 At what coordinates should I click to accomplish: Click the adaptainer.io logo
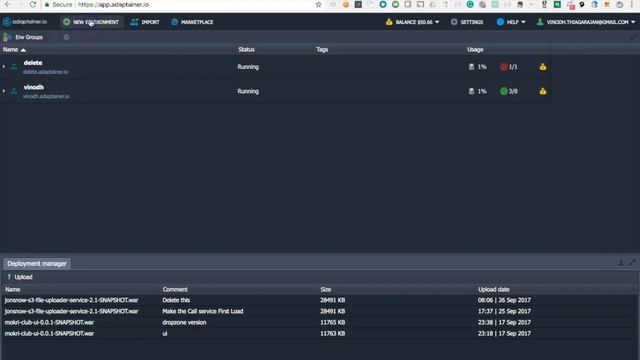click(25, 22)
